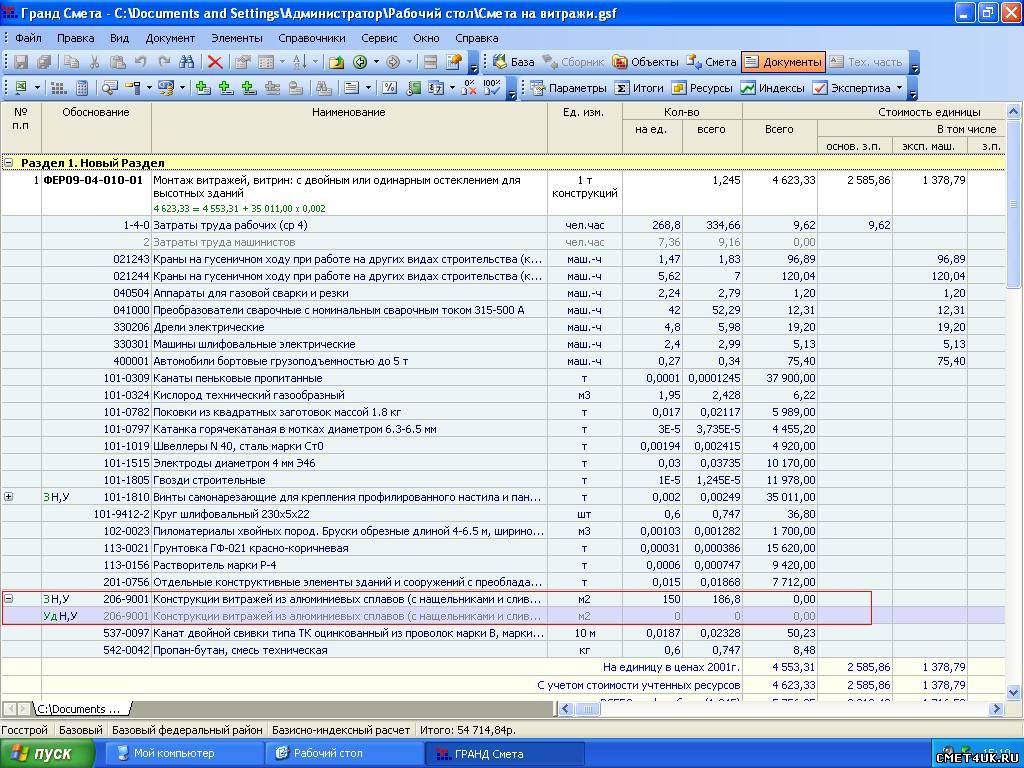Switch to the Документы view mode
The height and width of the screenshot is (768, 1024).
783,62
